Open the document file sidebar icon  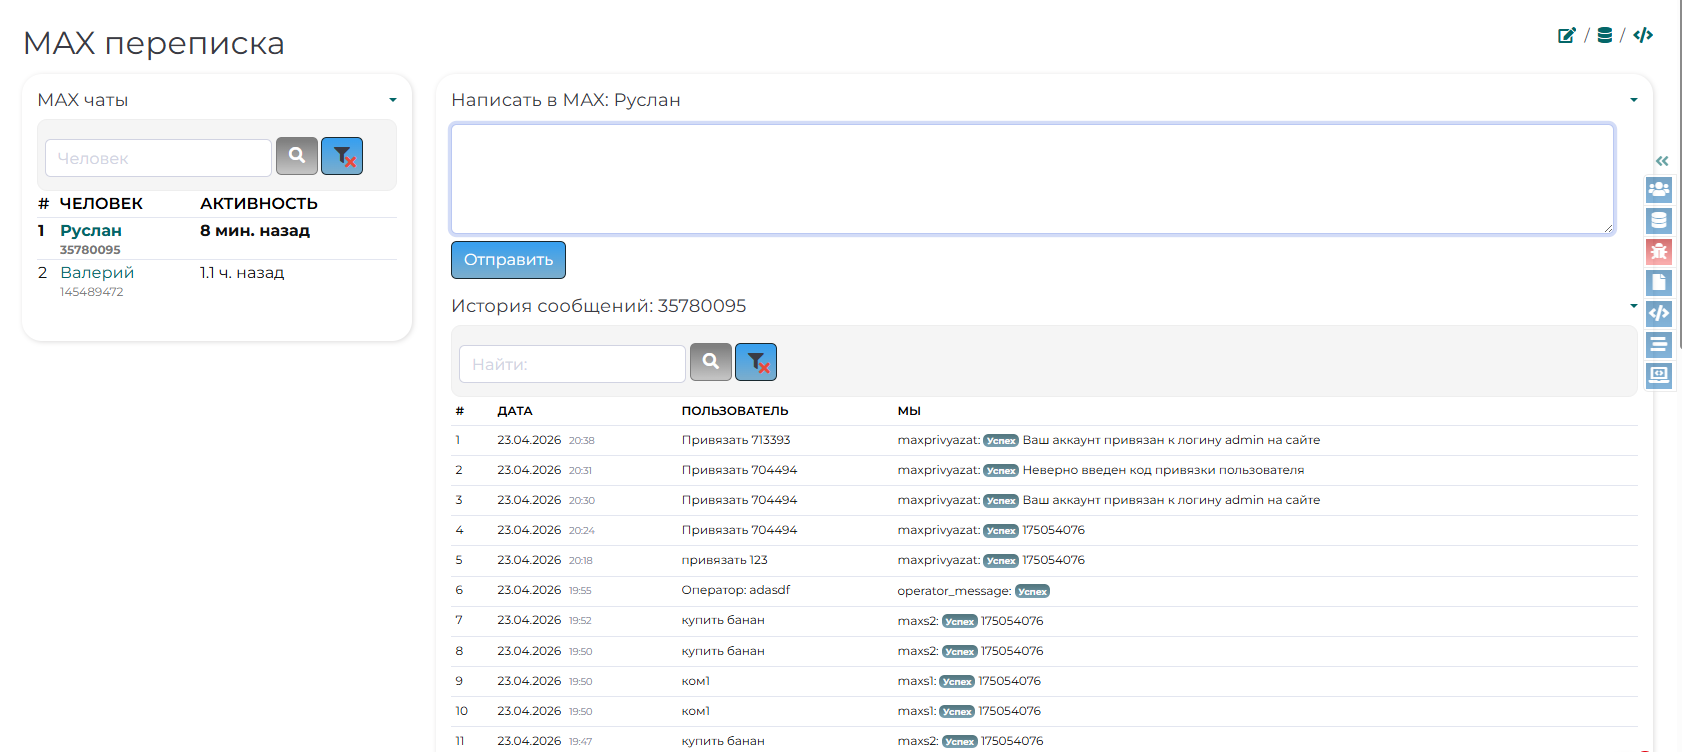[x=1658, y=283]
